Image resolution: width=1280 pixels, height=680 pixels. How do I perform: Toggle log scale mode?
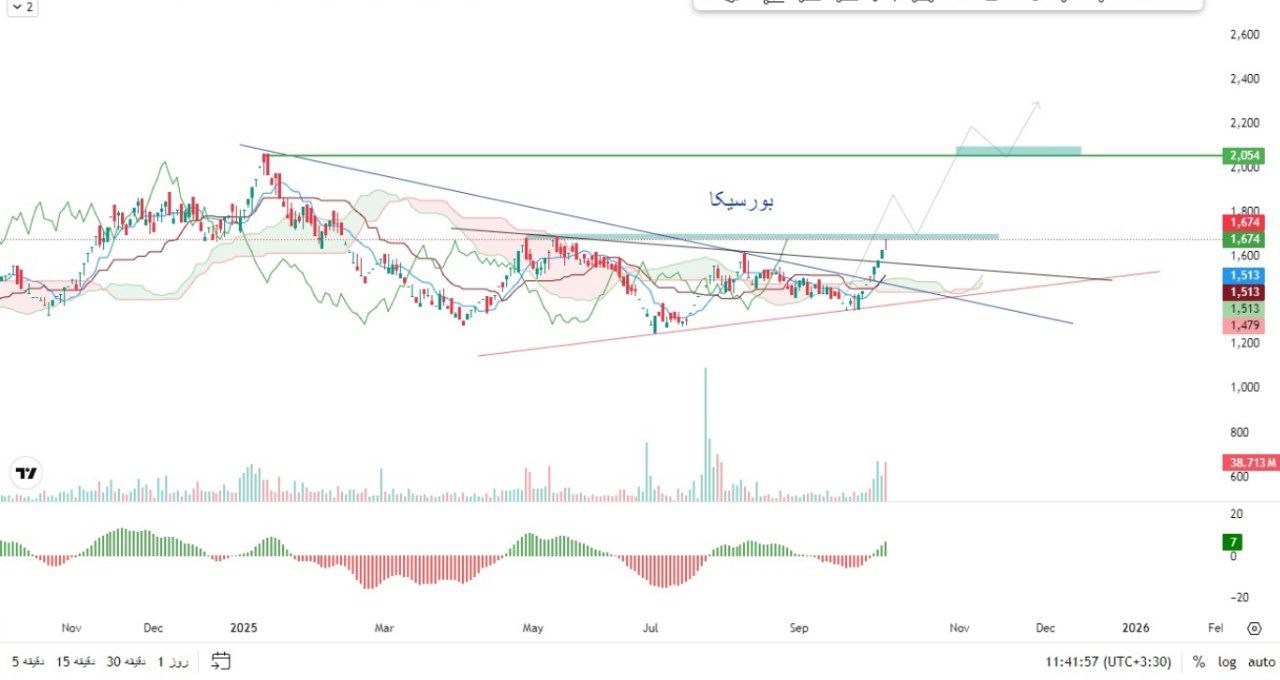[x=1227, y=662]
